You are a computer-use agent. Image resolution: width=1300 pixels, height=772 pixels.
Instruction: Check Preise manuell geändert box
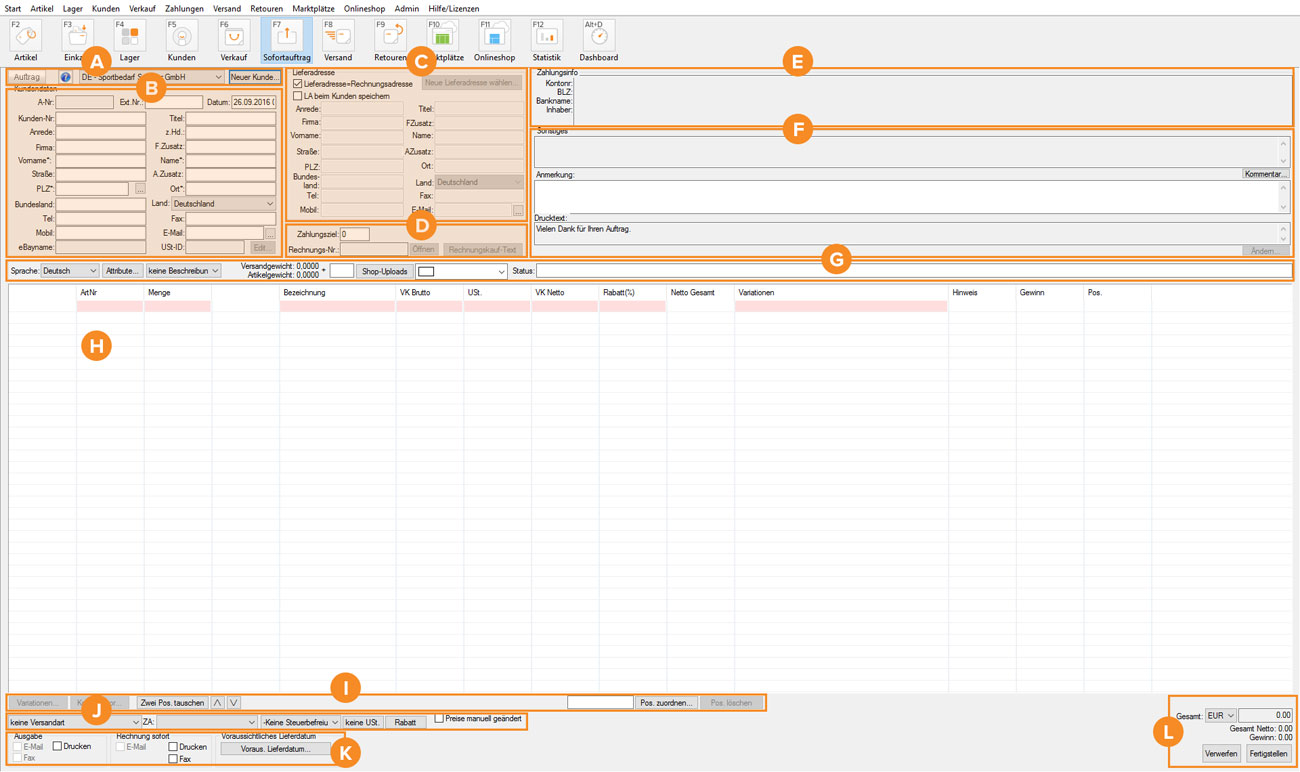point(439,719)
